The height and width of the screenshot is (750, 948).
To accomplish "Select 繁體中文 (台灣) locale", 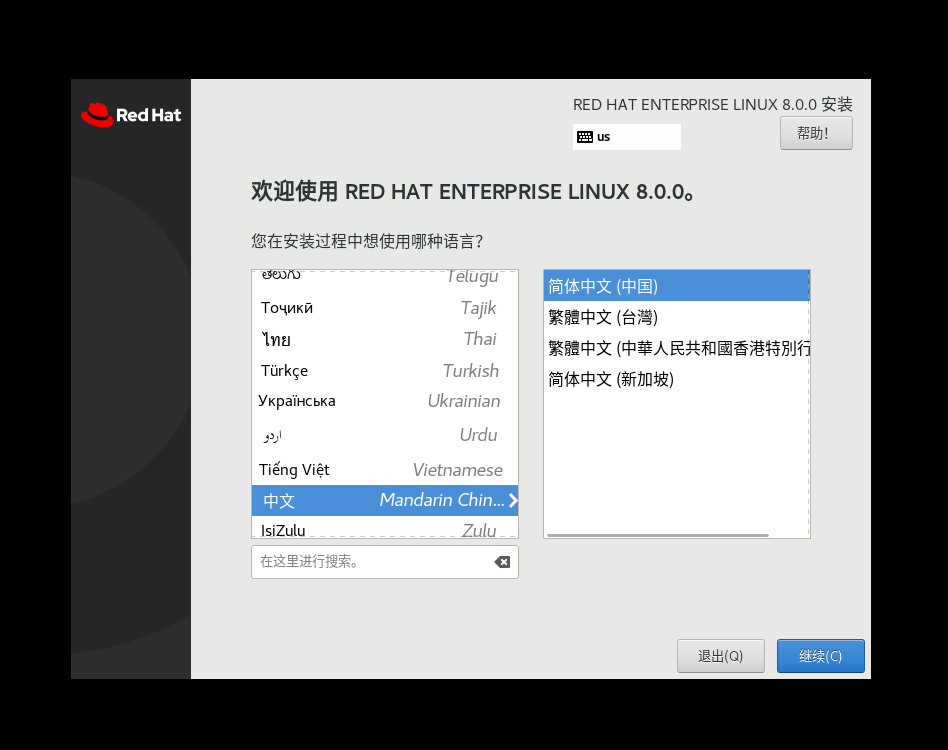I will point(676,317).
